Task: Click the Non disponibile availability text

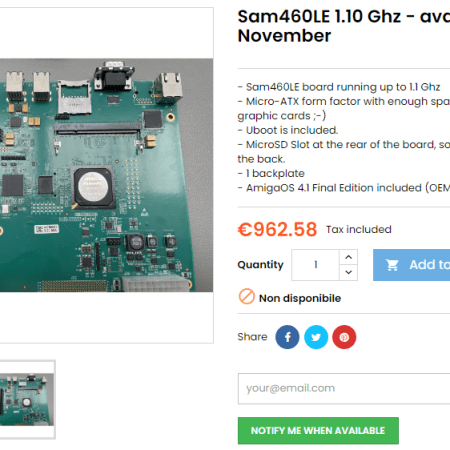Action: pyautogui.click(x=300, y=298)
